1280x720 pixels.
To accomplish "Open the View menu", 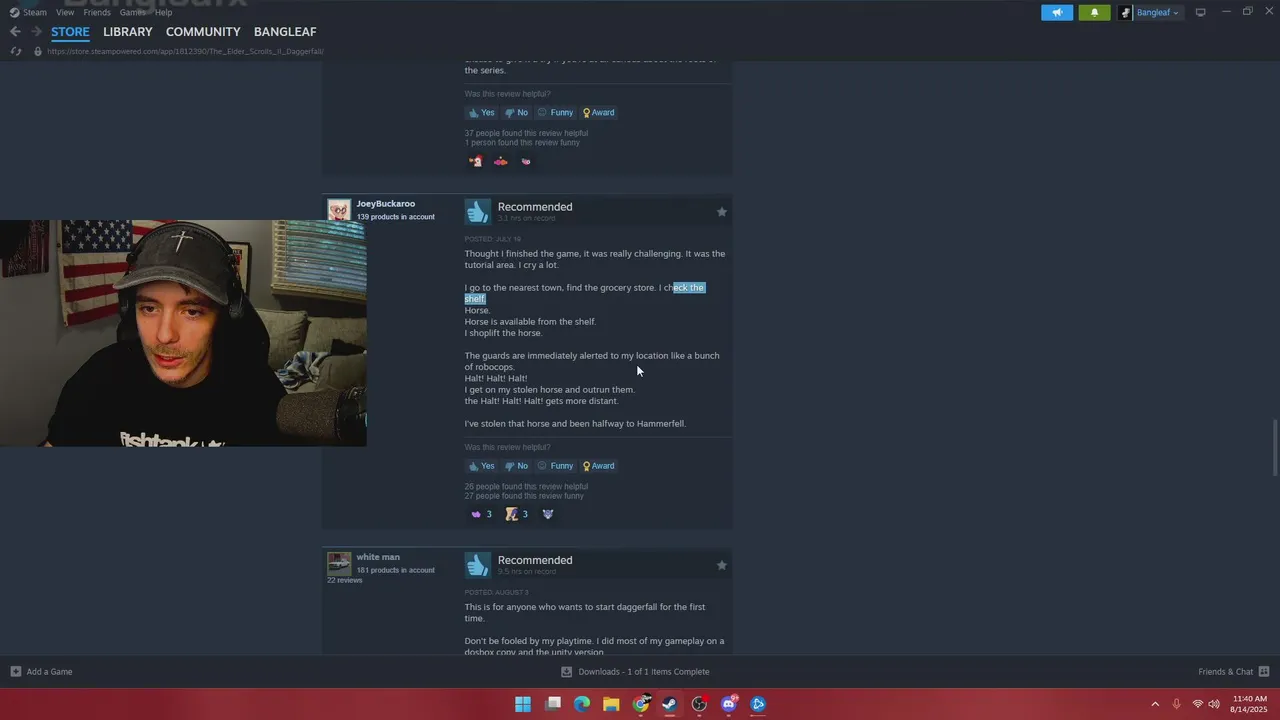I will coord(65,12).
